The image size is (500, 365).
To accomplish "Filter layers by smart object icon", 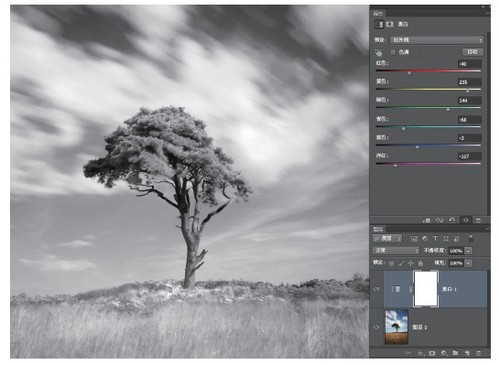I will click(x=457, y=239).
